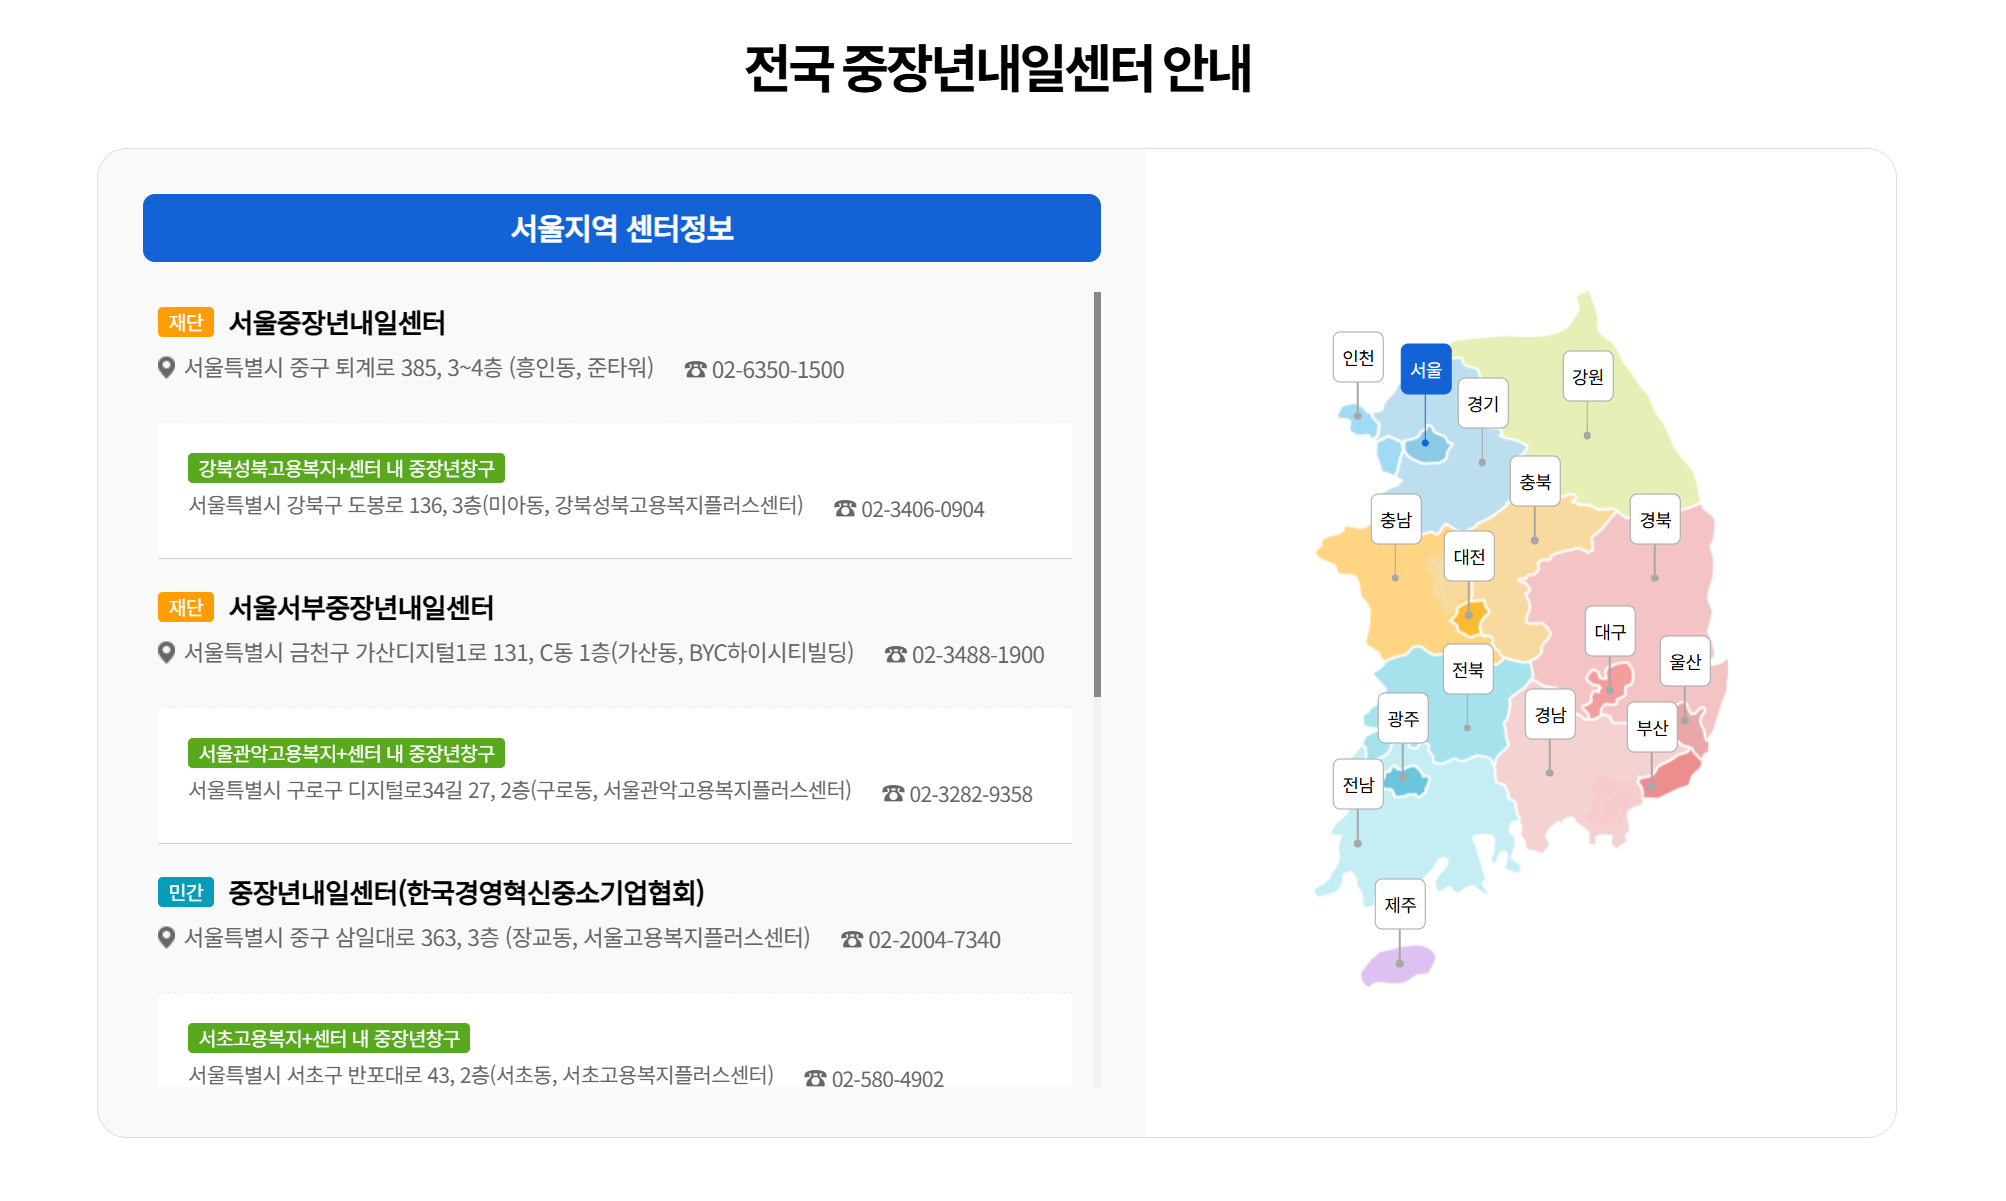Click the 경기 map region label
2006x1201 pixels.
1482,404
